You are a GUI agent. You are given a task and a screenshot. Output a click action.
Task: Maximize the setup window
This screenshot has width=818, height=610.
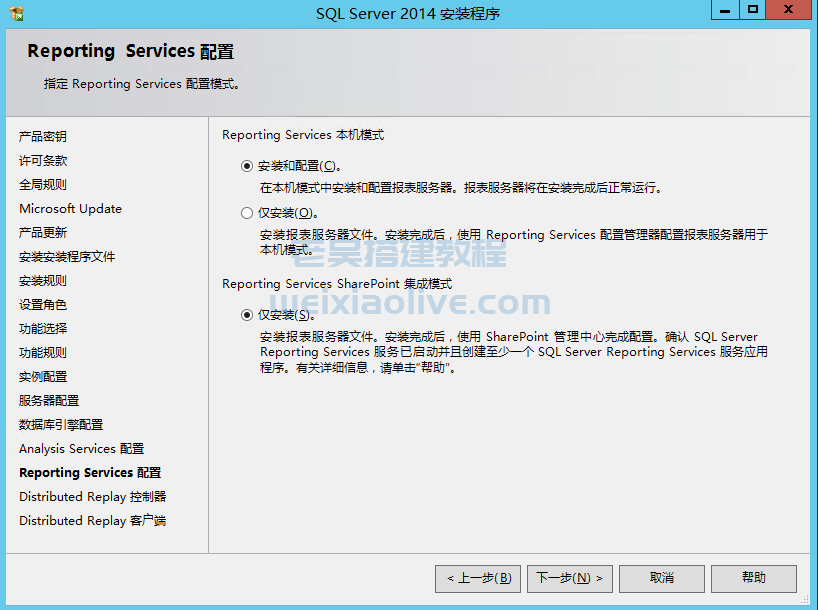tap(753, 10)
